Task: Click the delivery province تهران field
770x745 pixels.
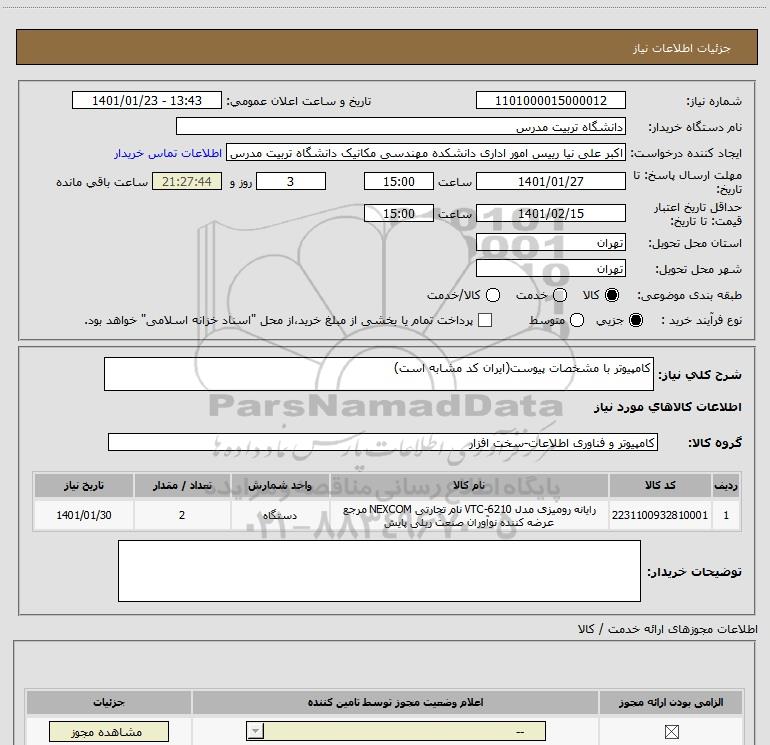Action: click(x=550, y=243)
